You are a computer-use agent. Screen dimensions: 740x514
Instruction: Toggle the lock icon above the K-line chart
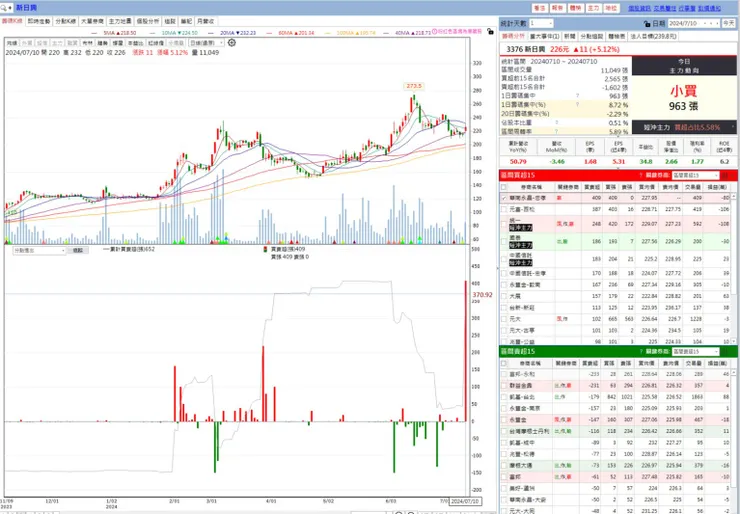point(490,32)
